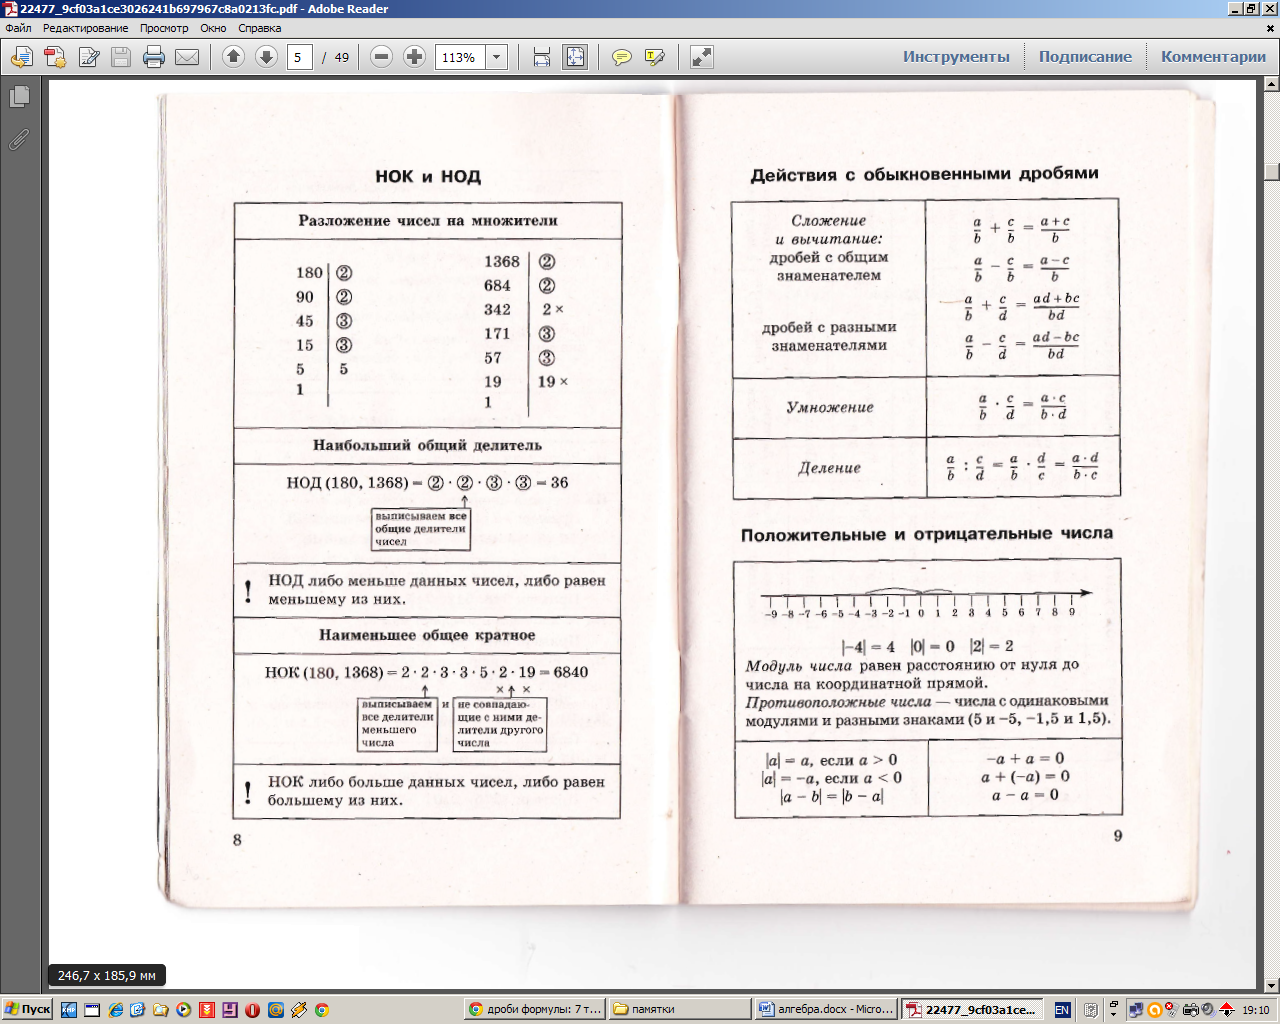This screenshot has height=1024, width=1280.
Task: Launch Google Chrome from quick launch
Action: [x=322, y=1010]
